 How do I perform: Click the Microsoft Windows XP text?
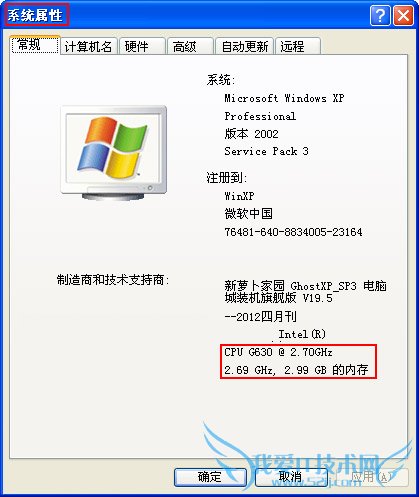point(284,98)
